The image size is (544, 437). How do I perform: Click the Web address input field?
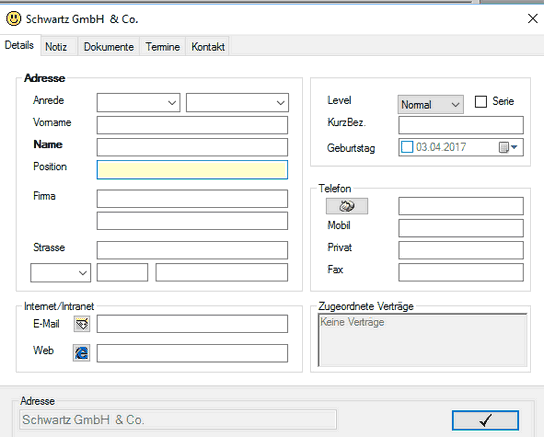192,353
